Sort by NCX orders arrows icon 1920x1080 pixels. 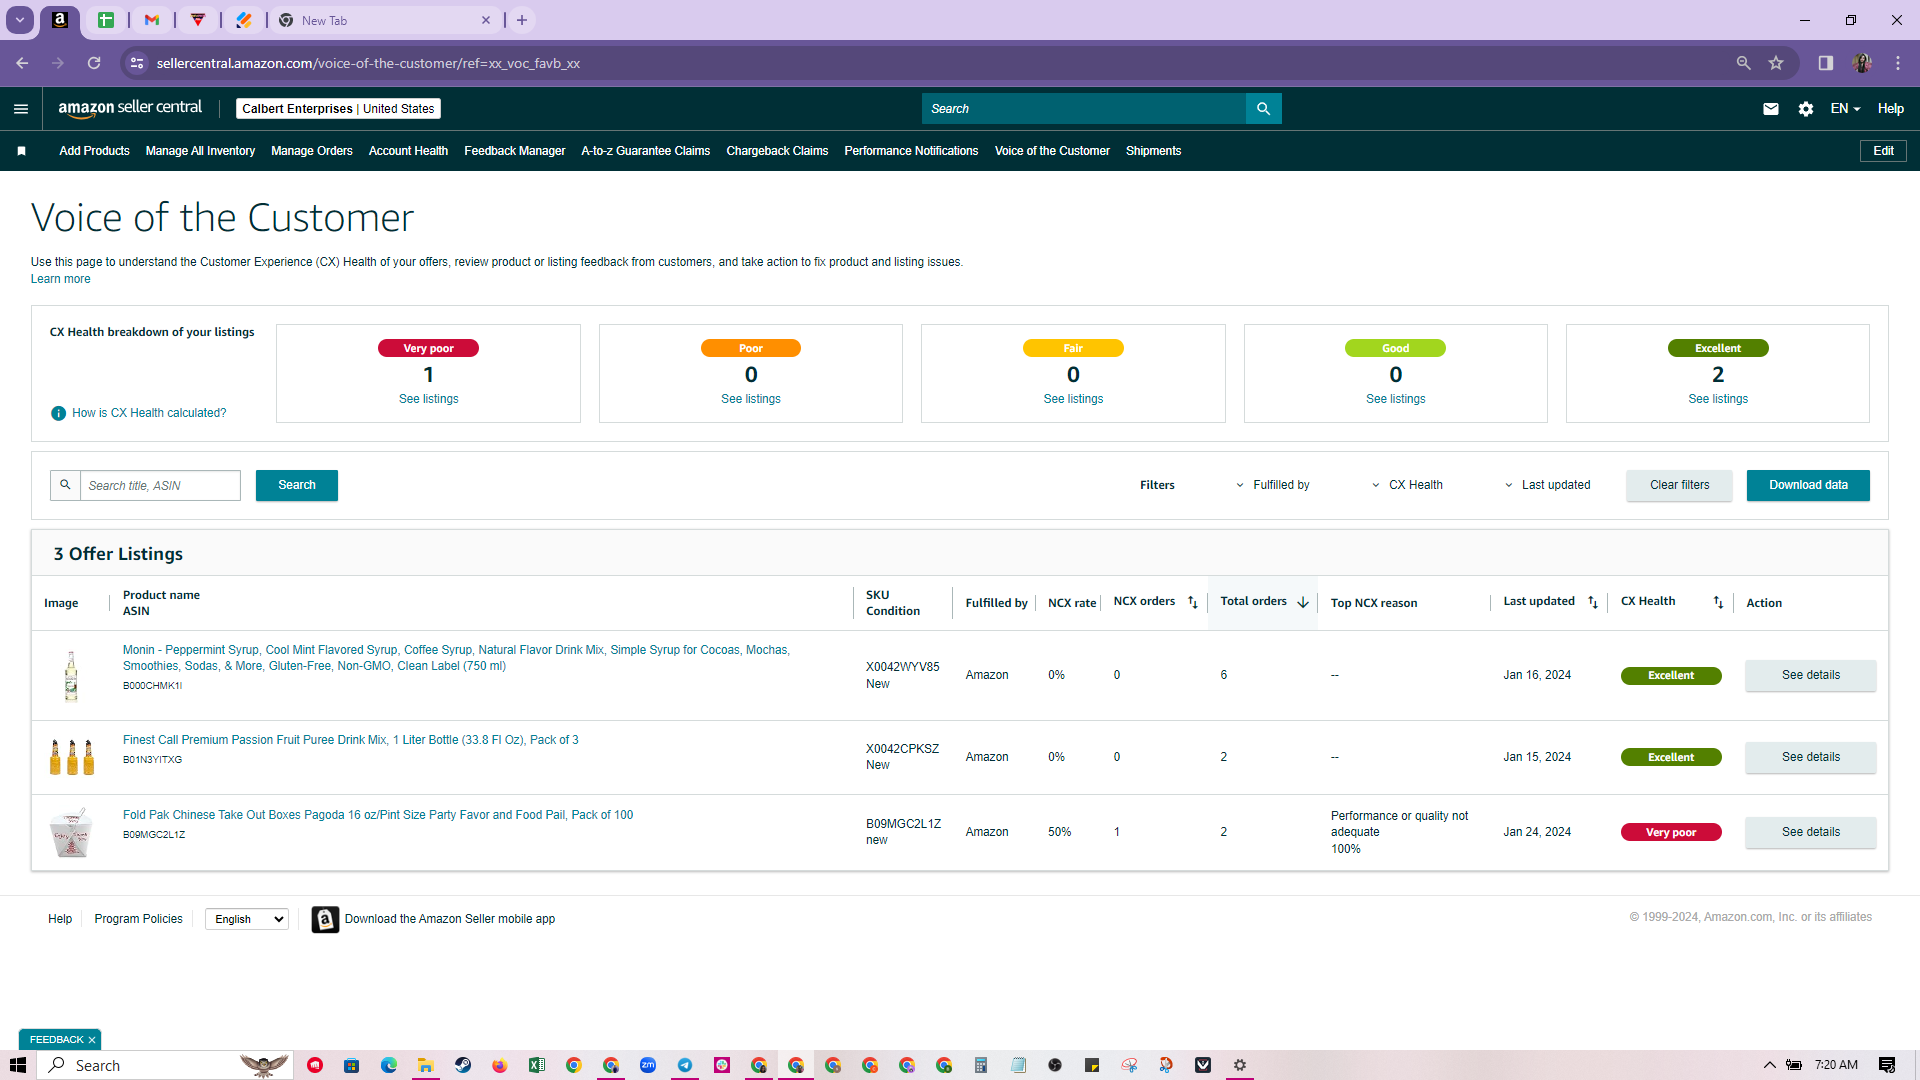point(1193,602)
